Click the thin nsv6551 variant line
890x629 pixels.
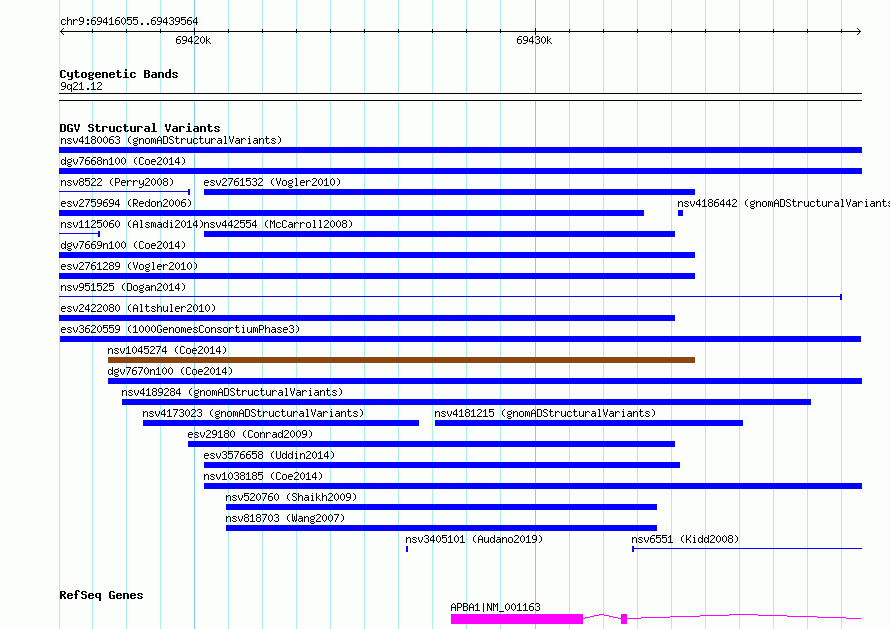tap(747, 549)
